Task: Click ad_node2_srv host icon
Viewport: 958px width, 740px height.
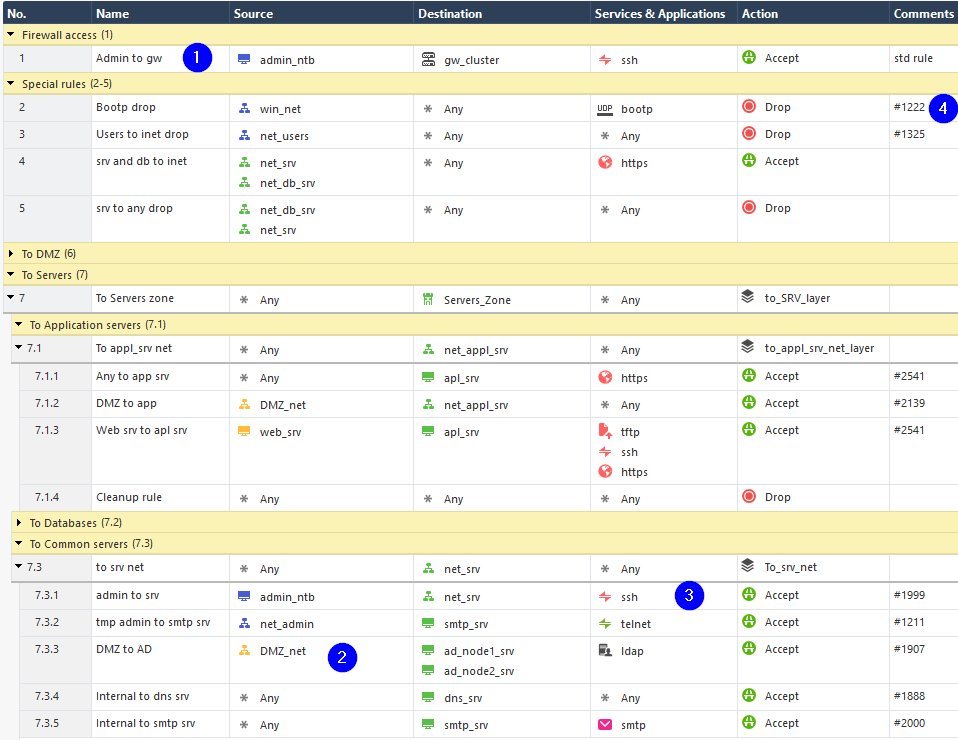Action: [x=428, y=670]
